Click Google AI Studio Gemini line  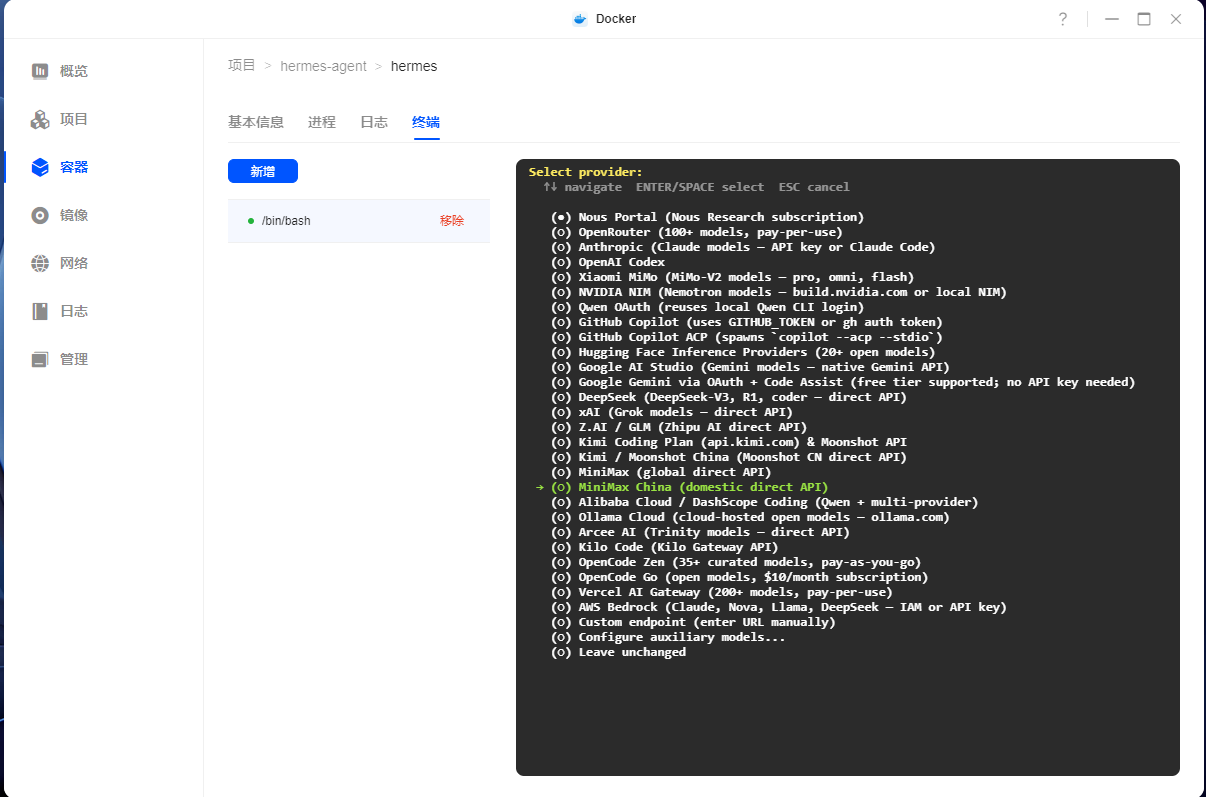point(750,367)
